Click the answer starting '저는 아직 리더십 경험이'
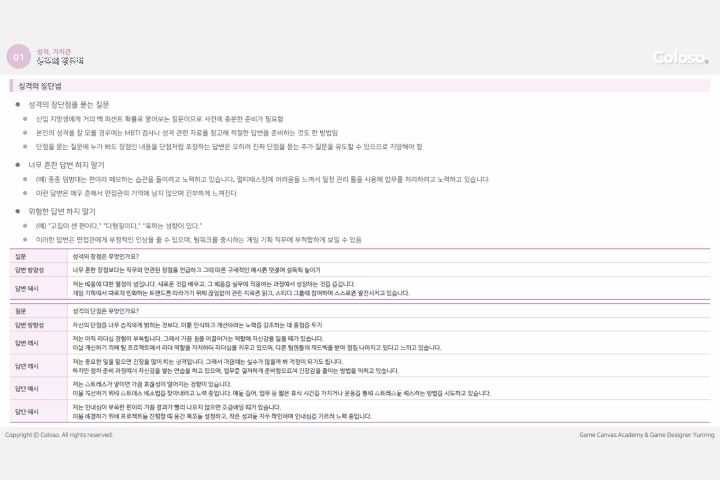720x480 pixels. click(x=257, y=343)
